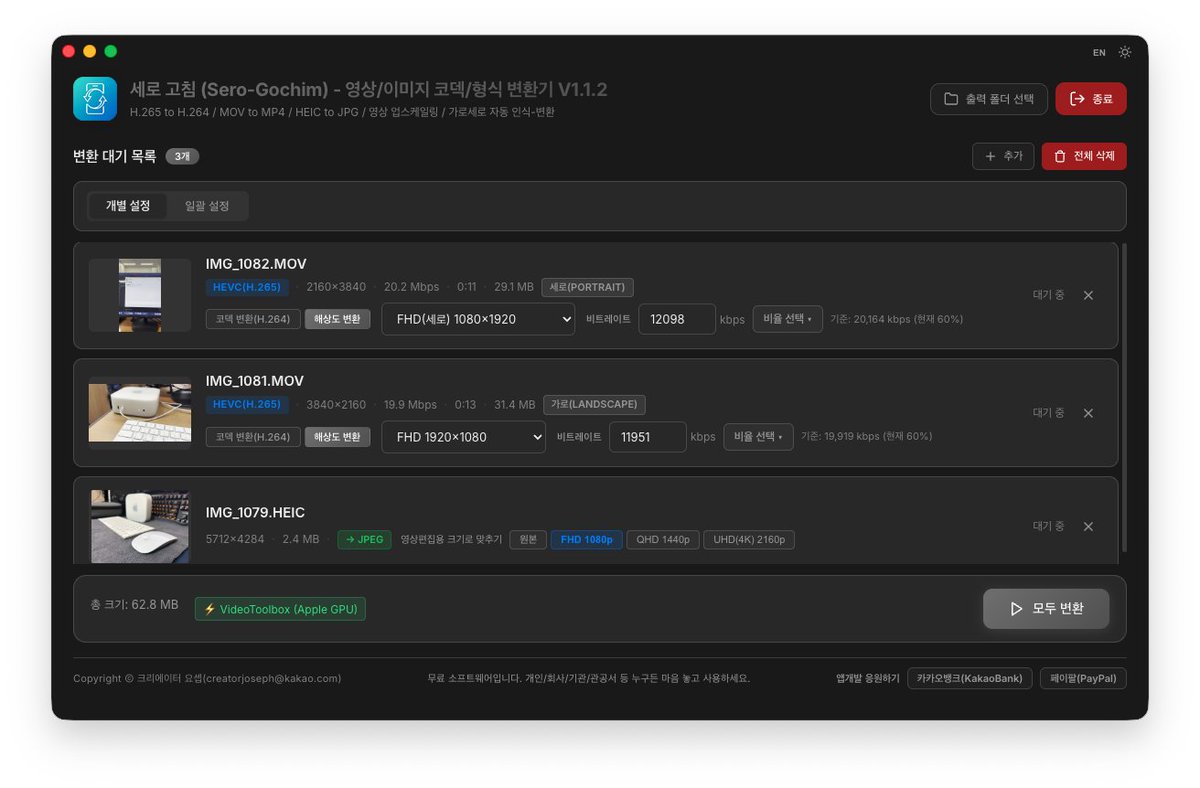Click the IMG_1079.HEIC thumbnail

coord(140,526)
